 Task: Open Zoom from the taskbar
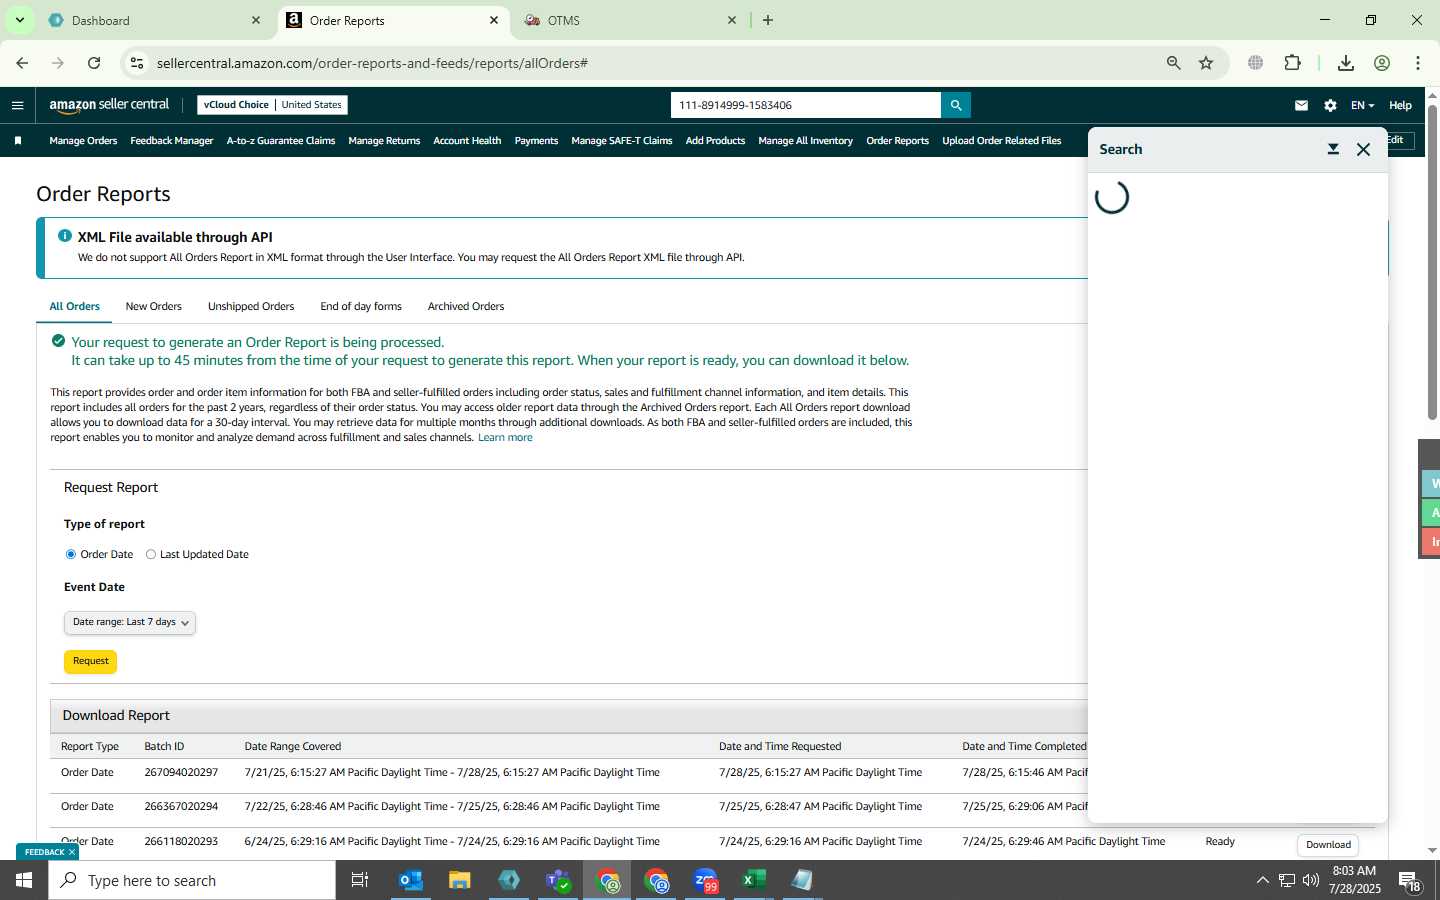(706, 880)
